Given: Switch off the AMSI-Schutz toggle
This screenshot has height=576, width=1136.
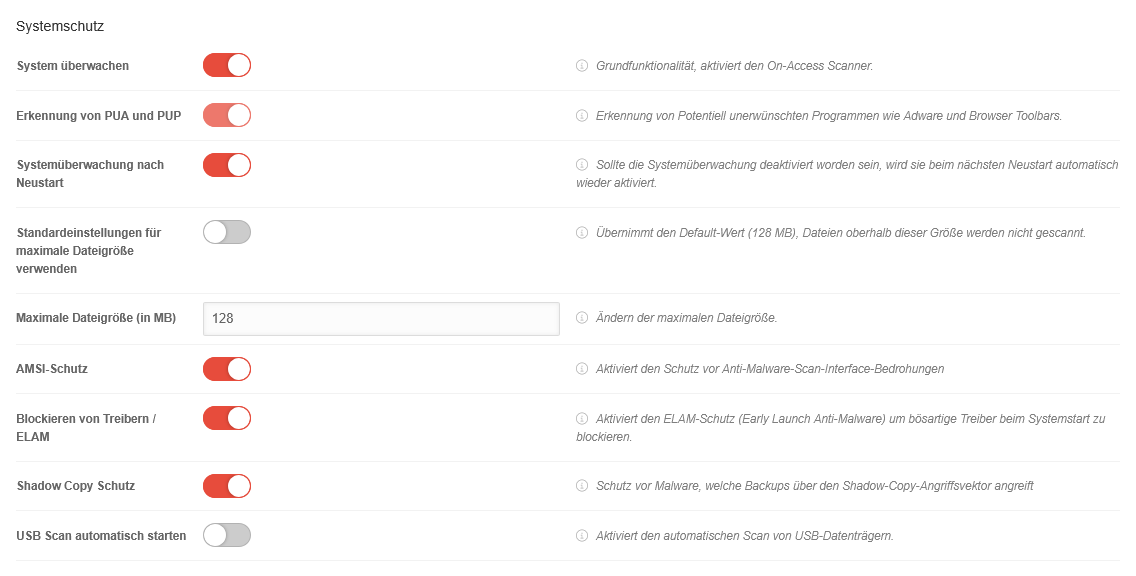Looking at the screenshot, I should [226, 369].
